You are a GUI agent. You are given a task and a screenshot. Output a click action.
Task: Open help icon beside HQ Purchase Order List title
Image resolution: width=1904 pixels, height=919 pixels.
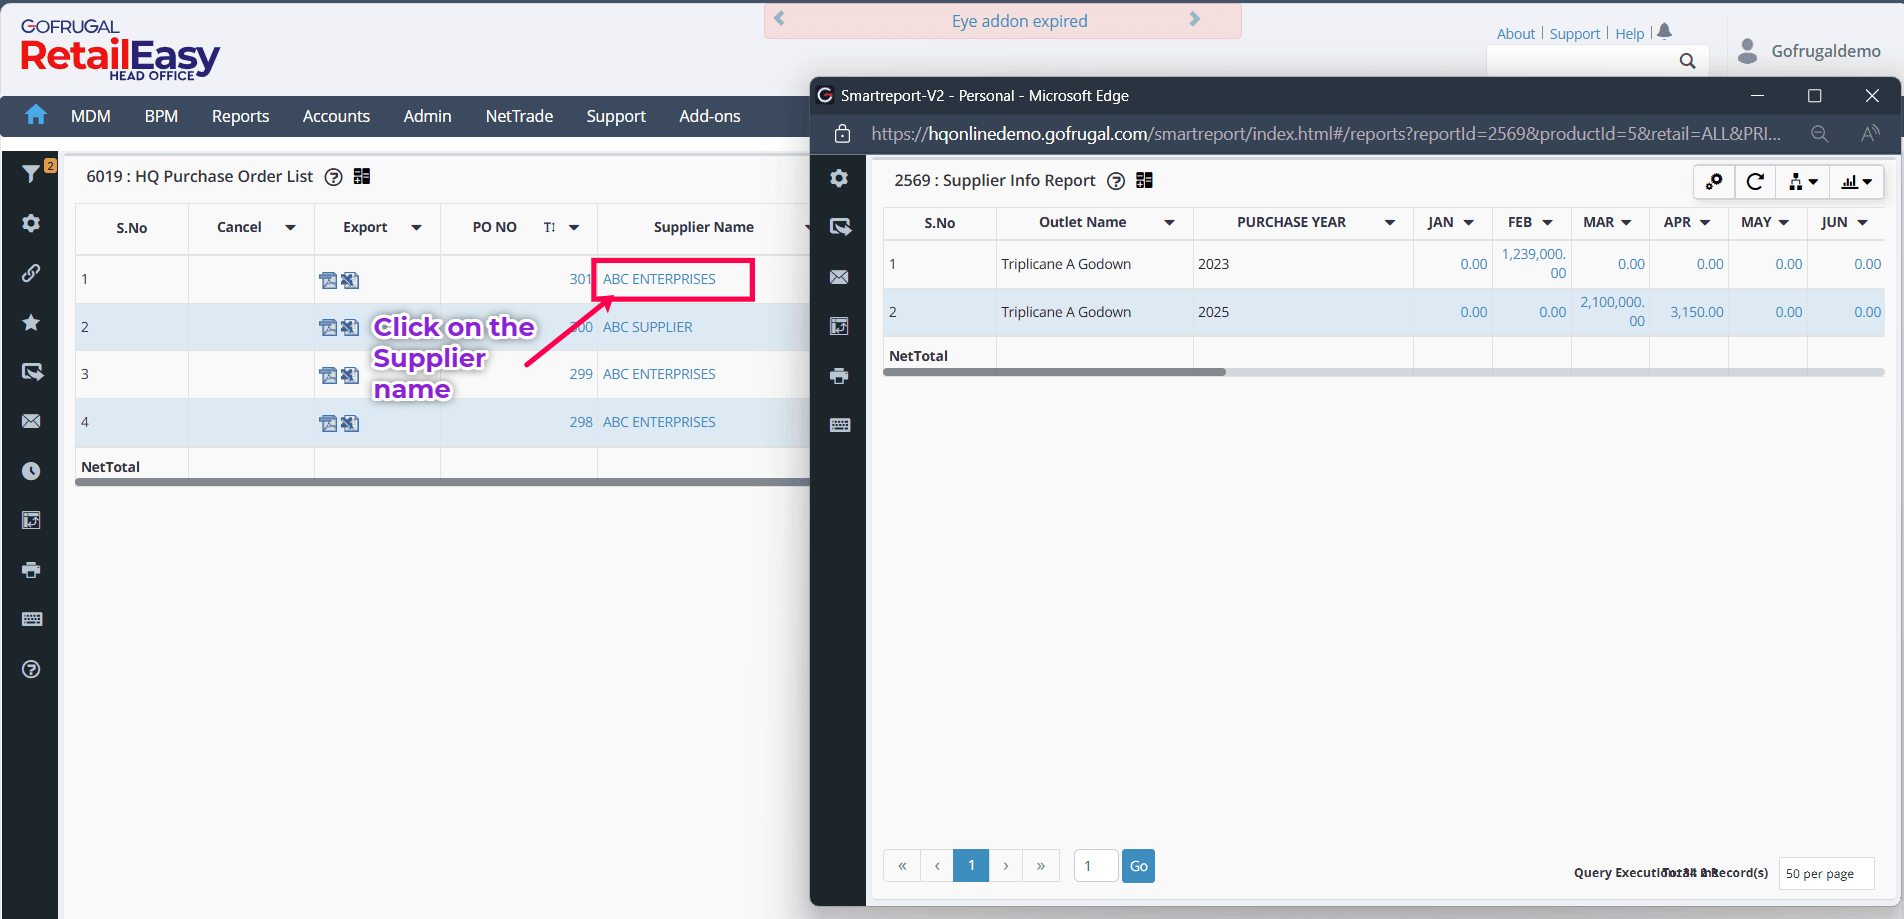[x=334, y=177]
